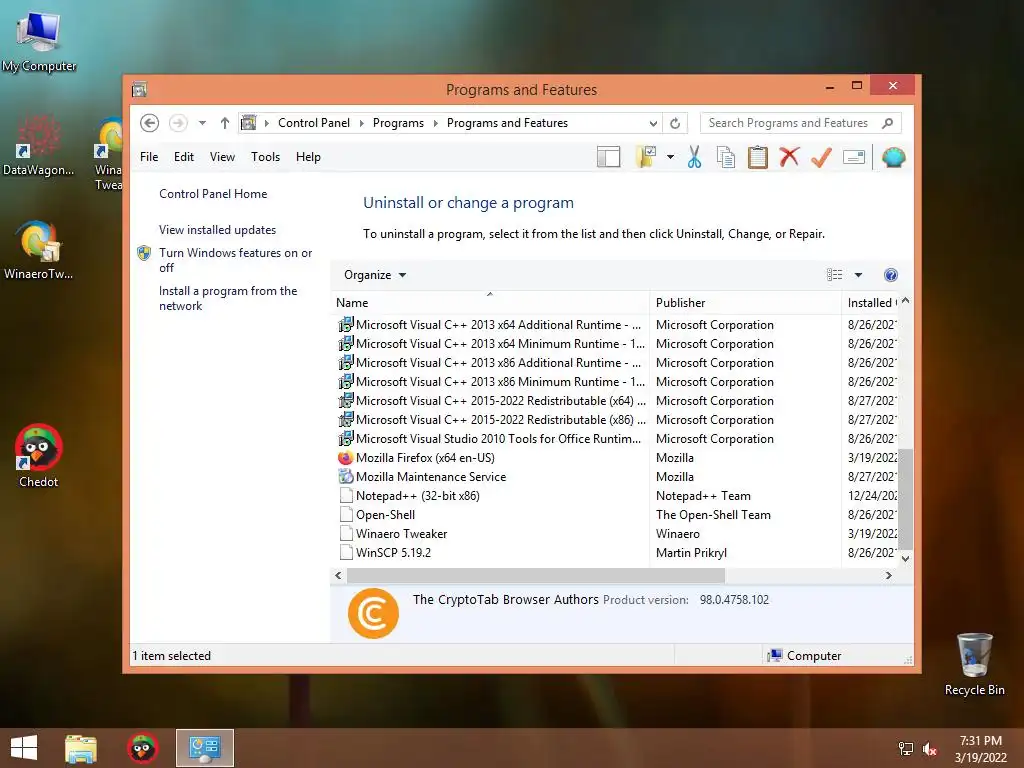Click the red X Delete toolbar icon
Viewport: 1024px width, 768px height.
click(x=789, y=157)
